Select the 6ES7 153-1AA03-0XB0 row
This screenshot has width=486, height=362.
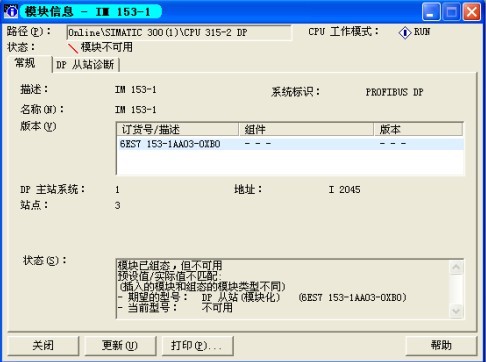(x=290, y=144)
